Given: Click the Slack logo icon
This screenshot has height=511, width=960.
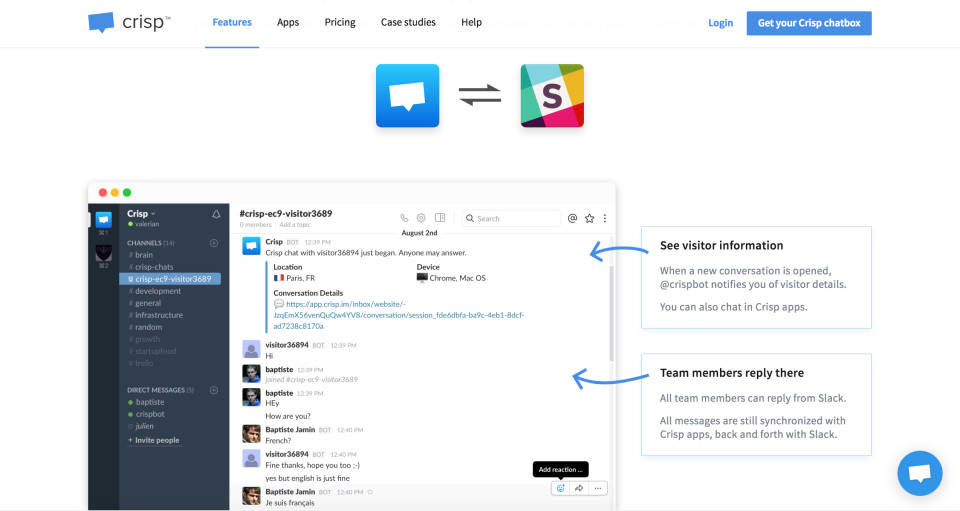Looking at the screenshot, I should 552,96.
